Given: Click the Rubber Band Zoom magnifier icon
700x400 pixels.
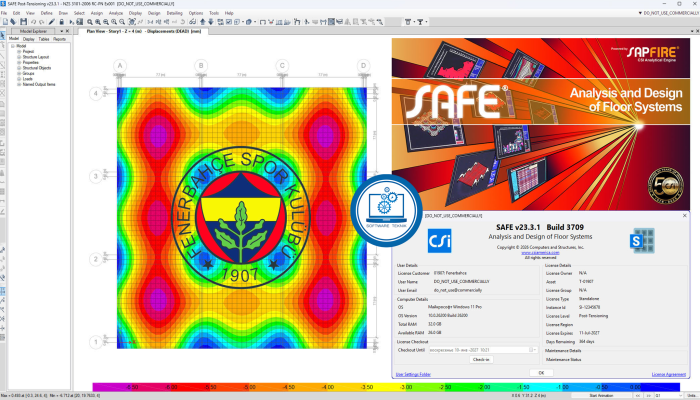Looking at the screenshot, I should pos(90,22).
